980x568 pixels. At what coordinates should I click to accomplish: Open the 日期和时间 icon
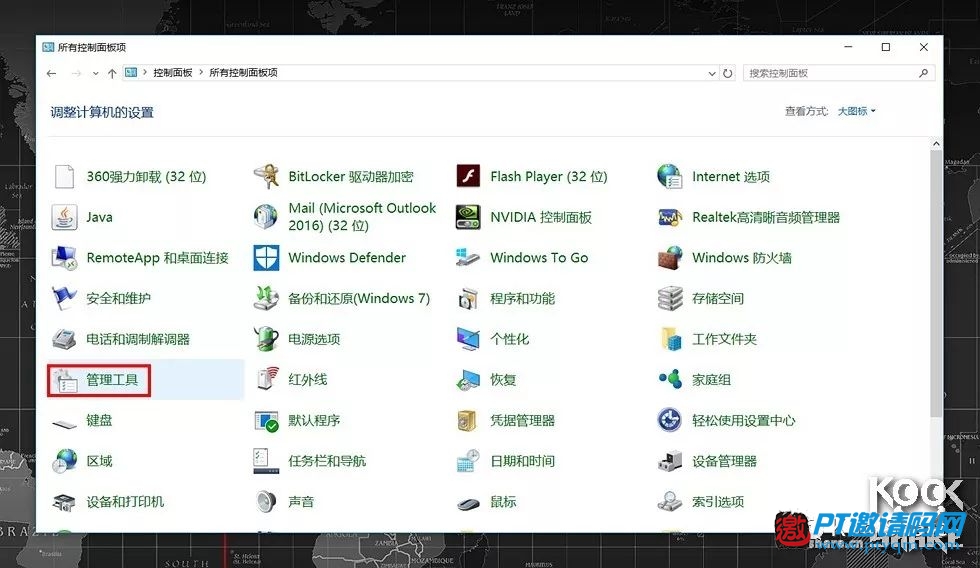pos(468,461)
